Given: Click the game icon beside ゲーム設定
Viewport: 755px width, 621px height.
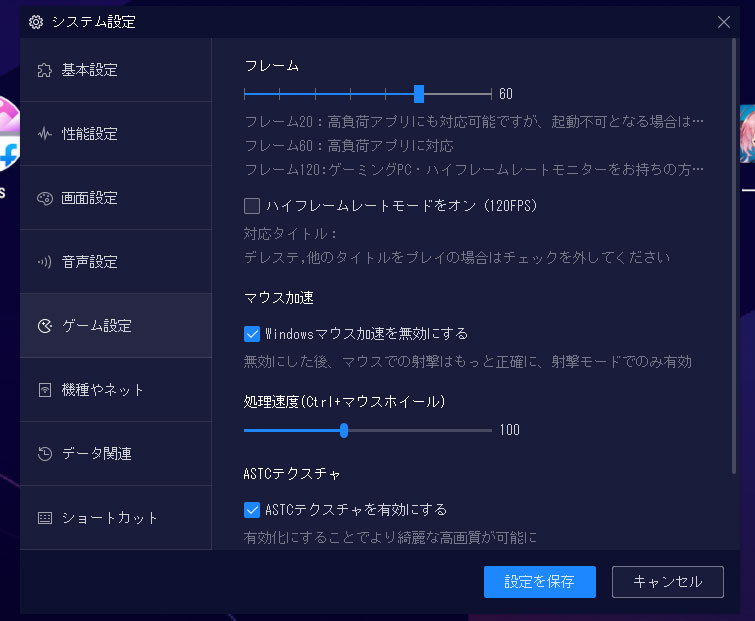Looking at the screenshot, I should [44, 326].
